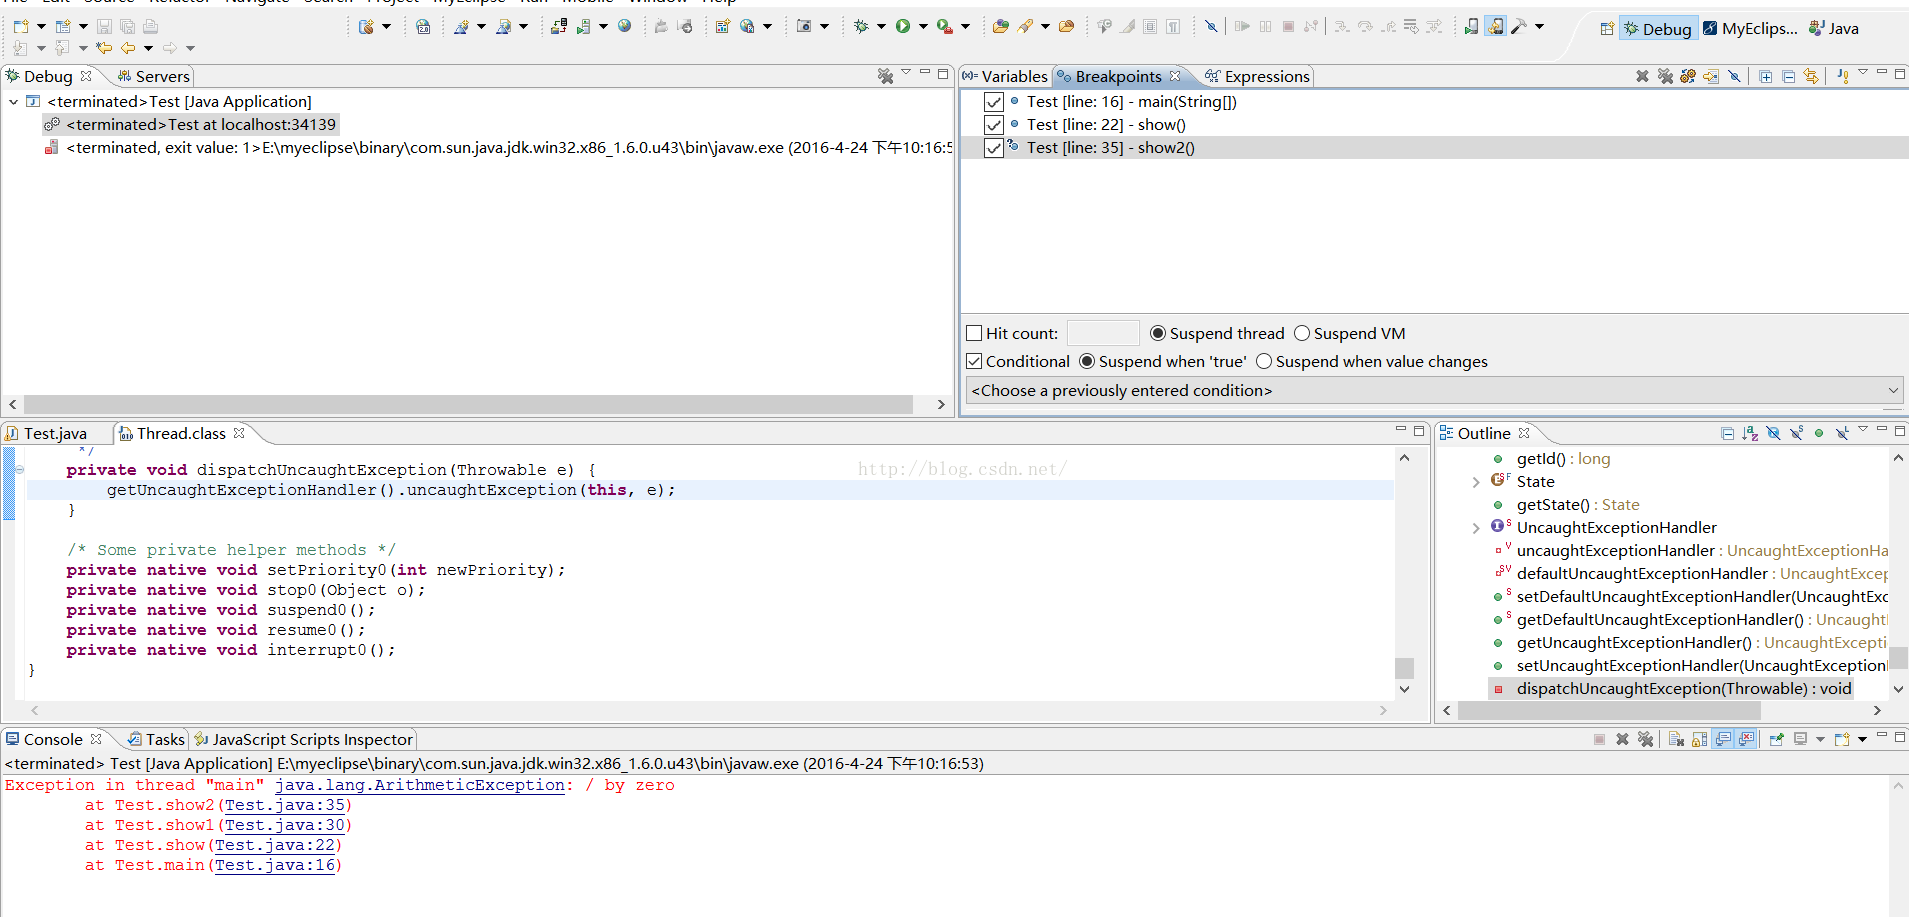
Task: Switch to the Expressions tab
Action: coord(1257,76)
